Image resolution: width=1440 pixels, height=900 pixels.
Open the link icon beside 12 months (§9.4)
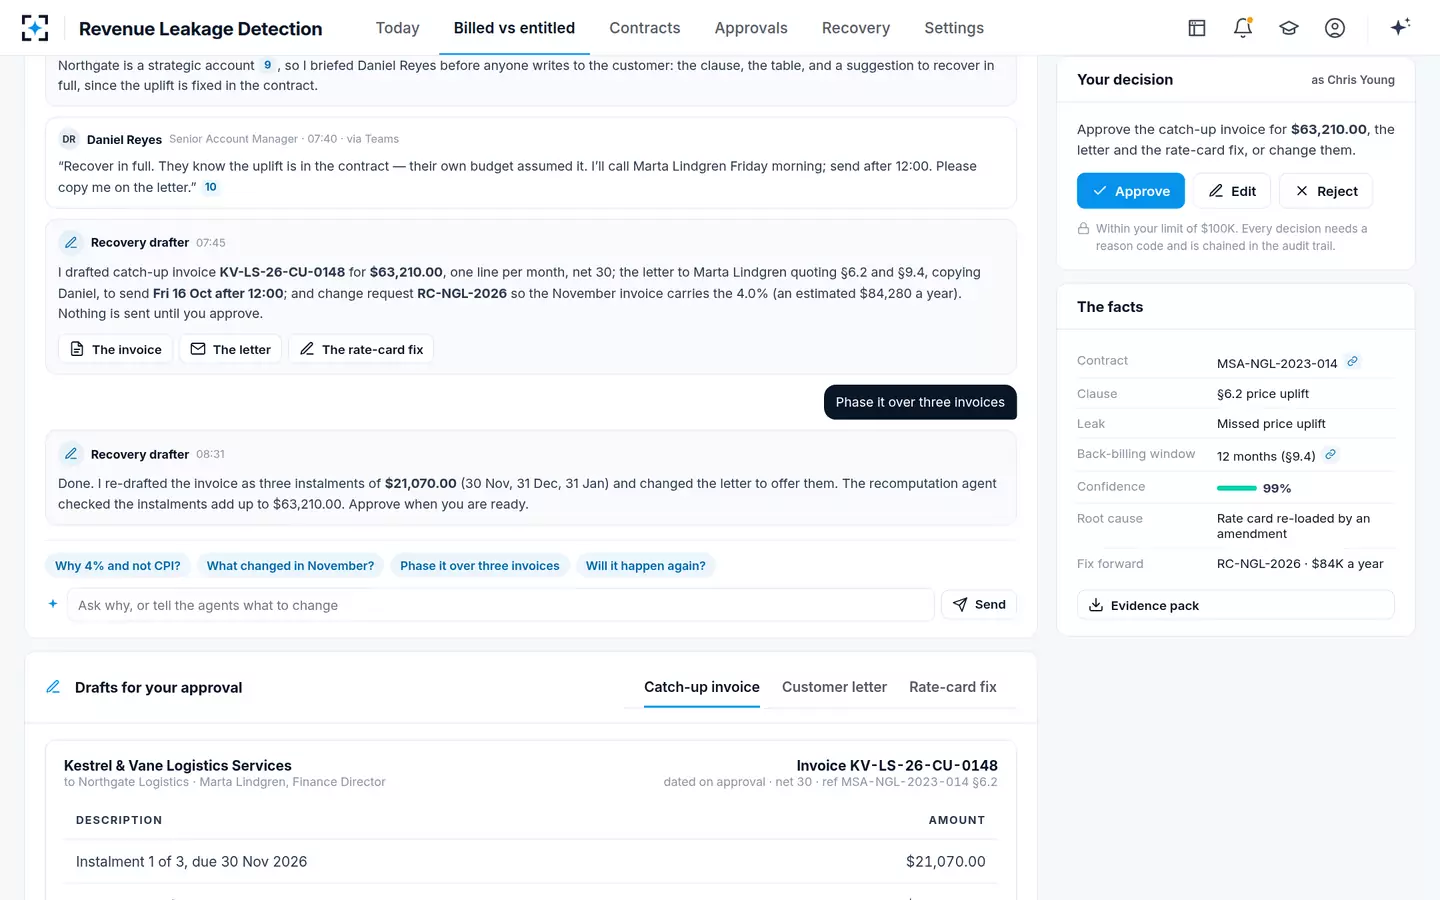click(x=1330, y=454)
